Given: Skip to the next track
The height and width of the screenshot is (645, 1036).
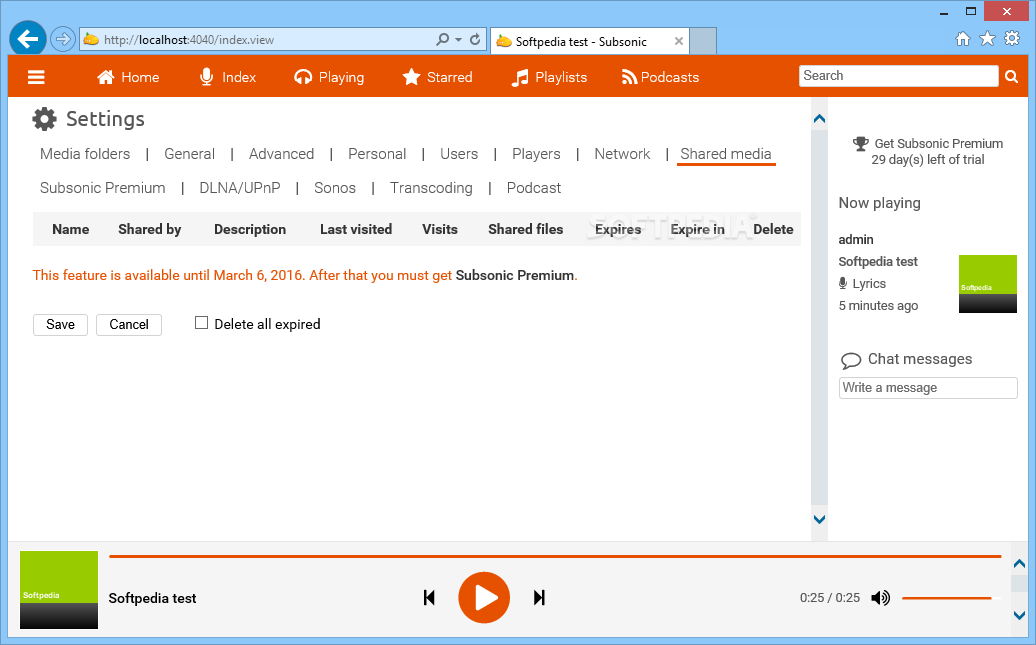Looking at the screenshot, I should click(539, 598).
